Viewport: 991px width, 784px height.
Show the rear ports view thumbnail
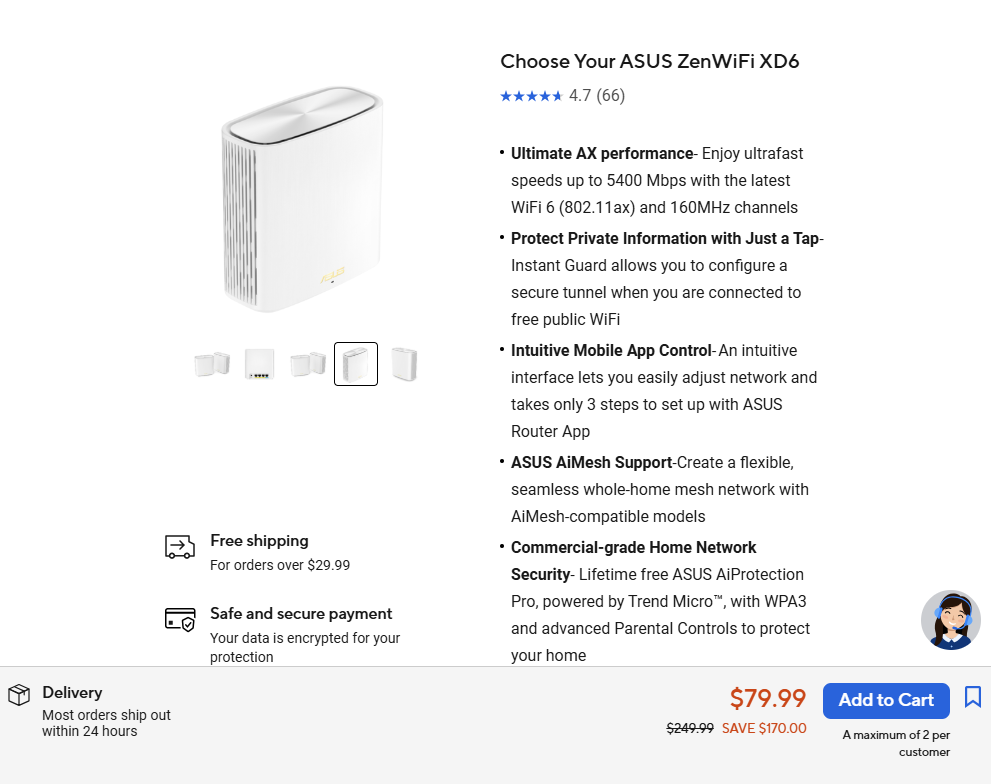pos(260,364)
